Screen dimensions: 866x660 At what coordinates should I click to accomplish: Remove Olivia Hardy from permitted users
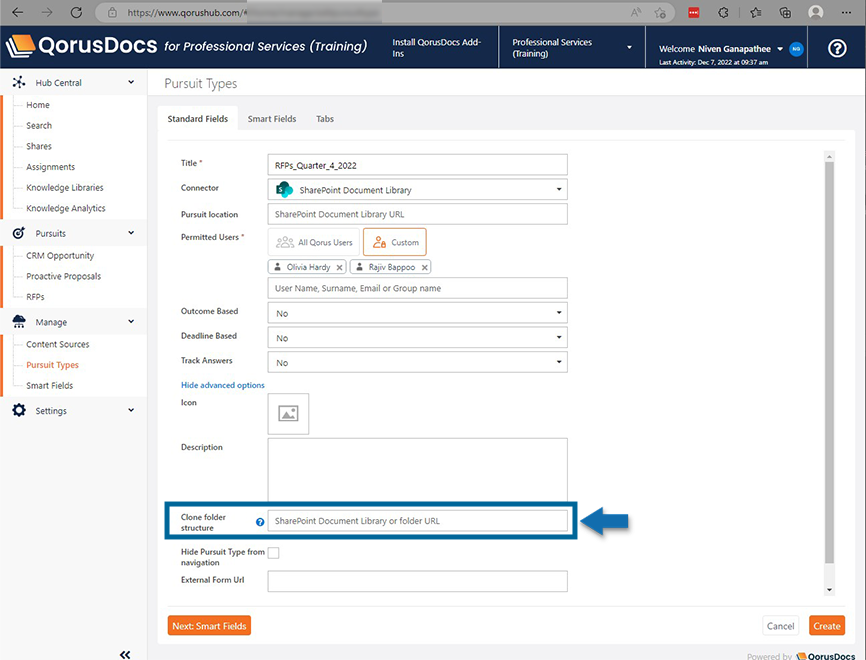(340, 267)
